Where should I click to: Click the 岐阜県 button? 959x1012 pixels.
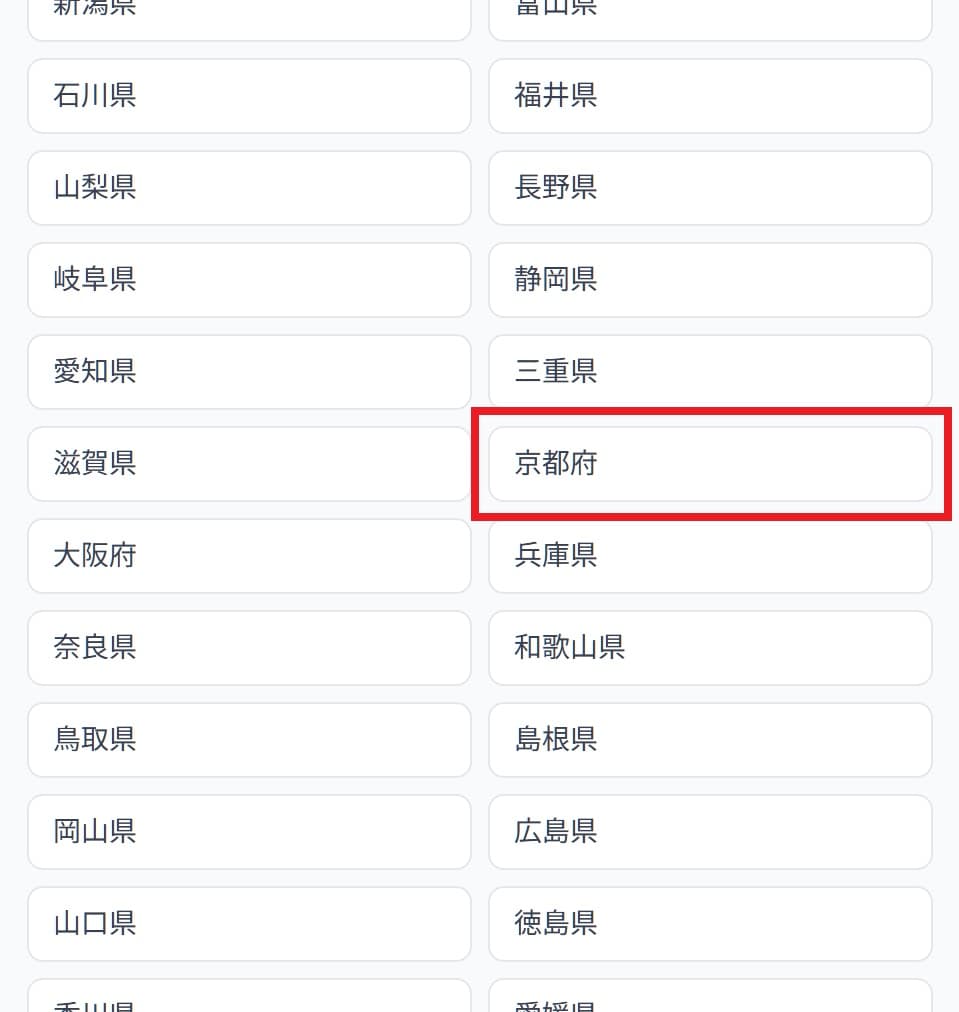(249, 280)
